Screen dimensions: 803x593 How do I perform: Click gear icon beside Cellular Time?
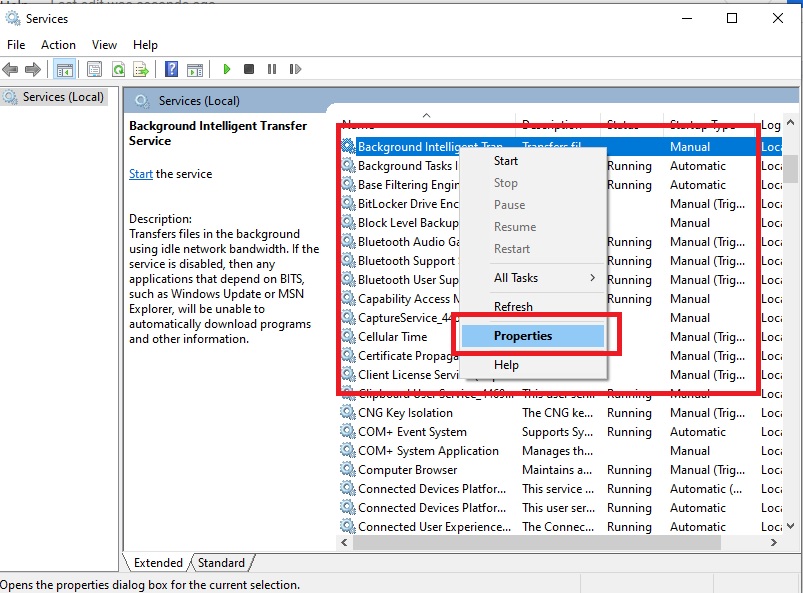(348, 336)
